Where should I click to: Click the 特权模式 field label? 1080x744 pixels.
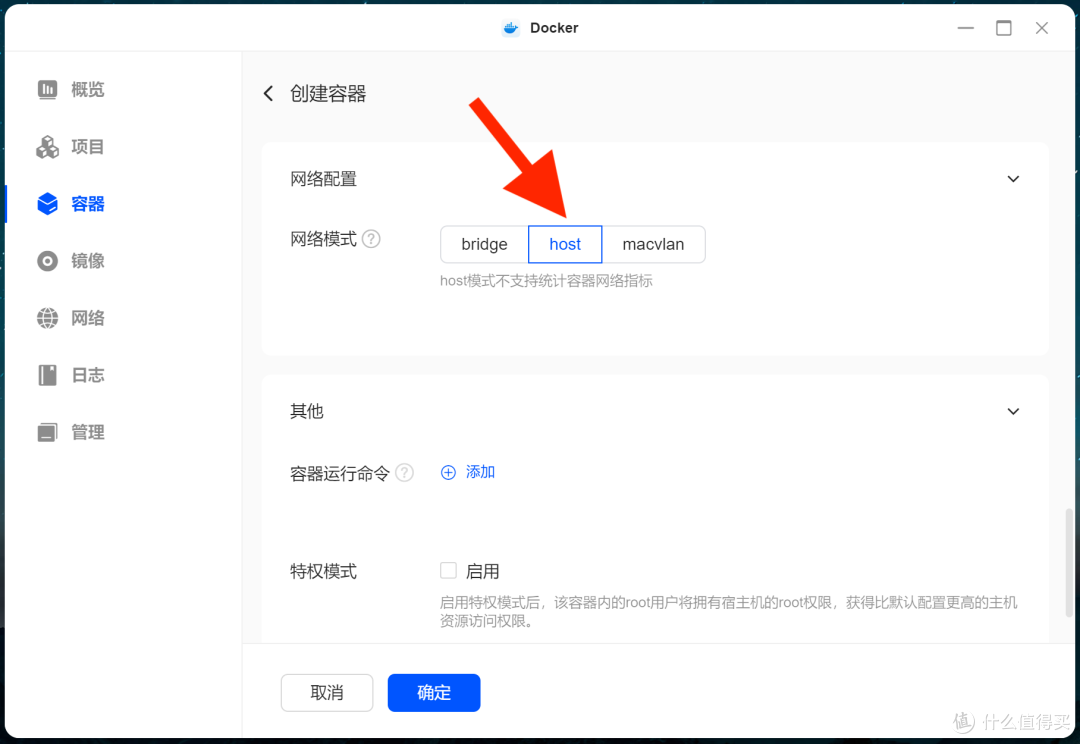323,572
